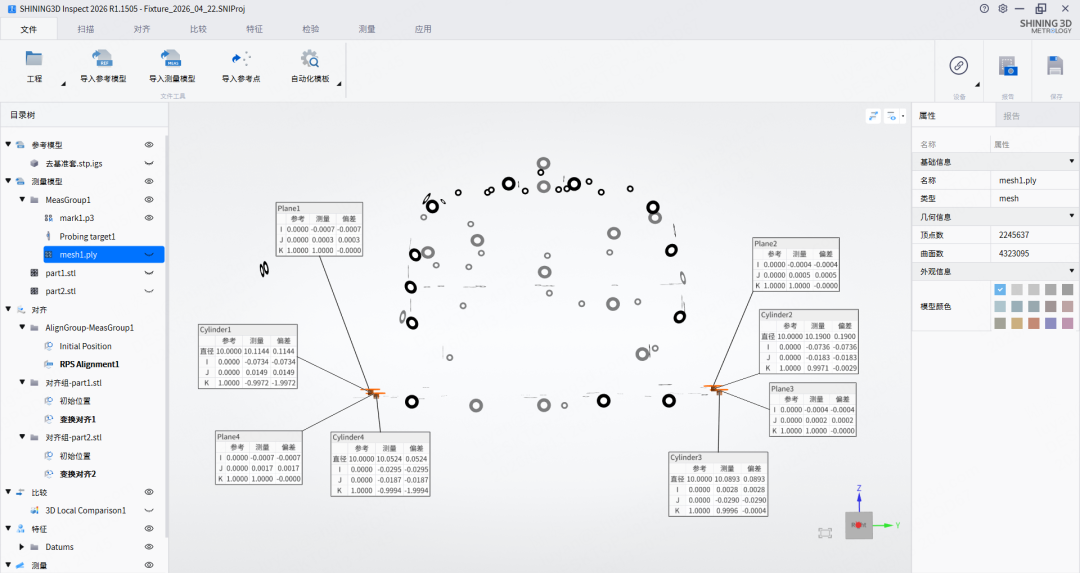Click the RPS Alignment1 icon

[x=48, y=364]
